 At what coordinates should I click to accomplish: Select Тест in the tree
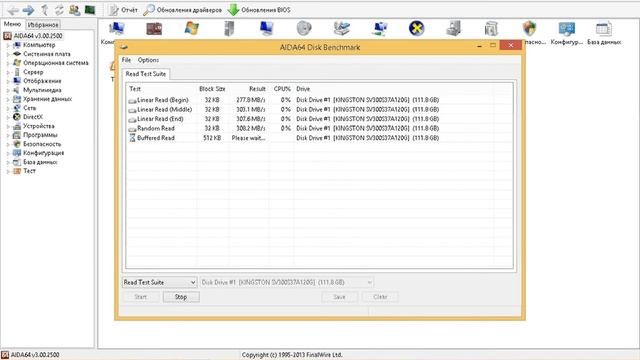29,171
